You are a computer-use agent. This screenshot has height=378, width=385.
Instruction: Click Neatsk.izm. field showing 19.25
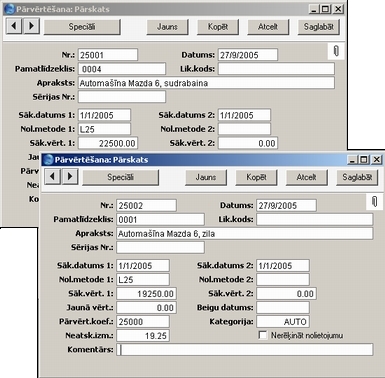point(143,336)
